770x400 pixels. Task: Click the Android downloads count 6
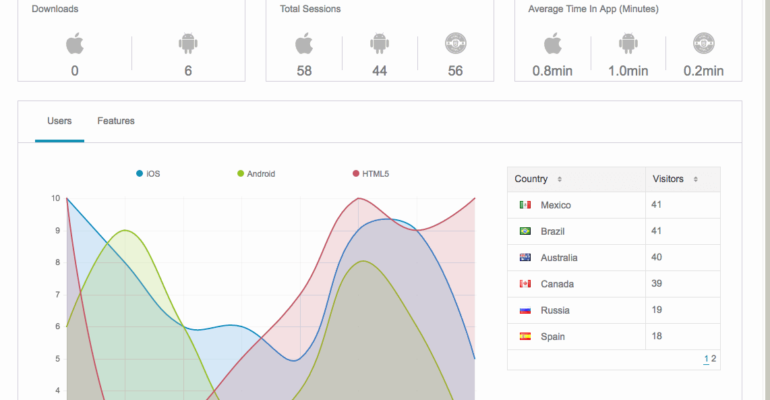[188, 71]
